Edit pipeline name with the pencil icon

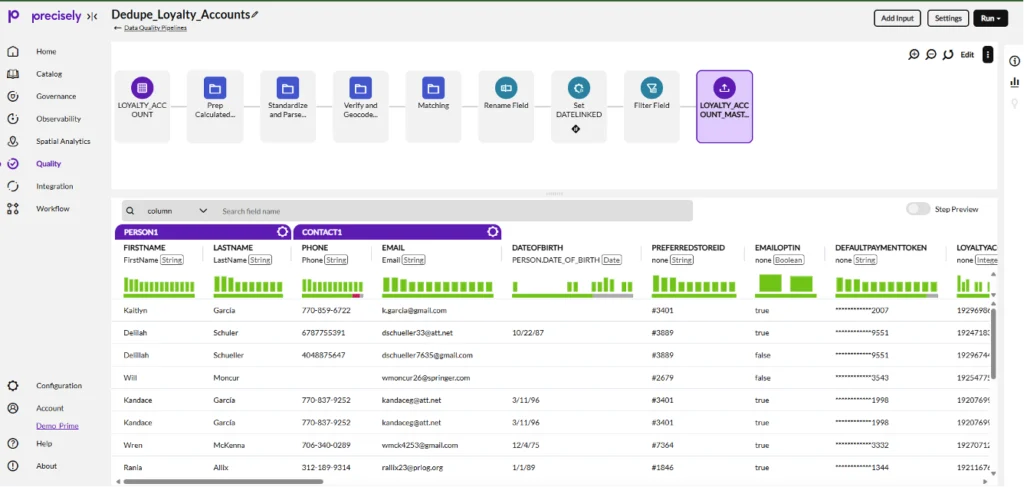(x=255, y=15)
